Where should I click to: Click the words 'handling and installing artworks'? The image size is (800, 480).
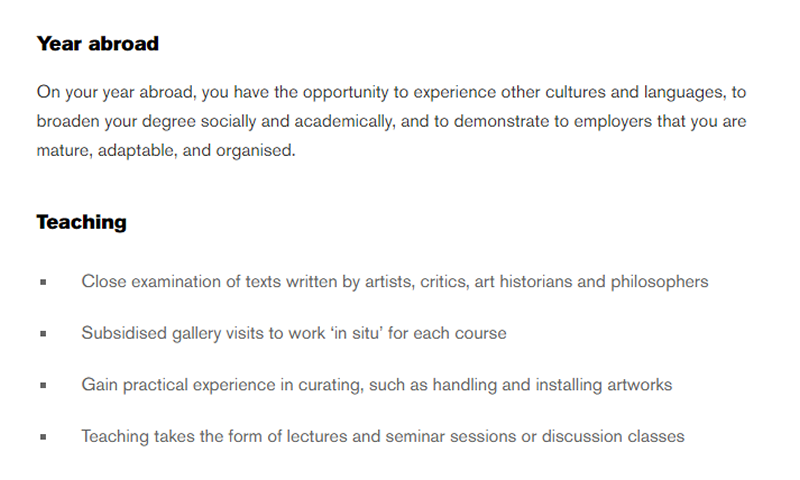point(552,385)
